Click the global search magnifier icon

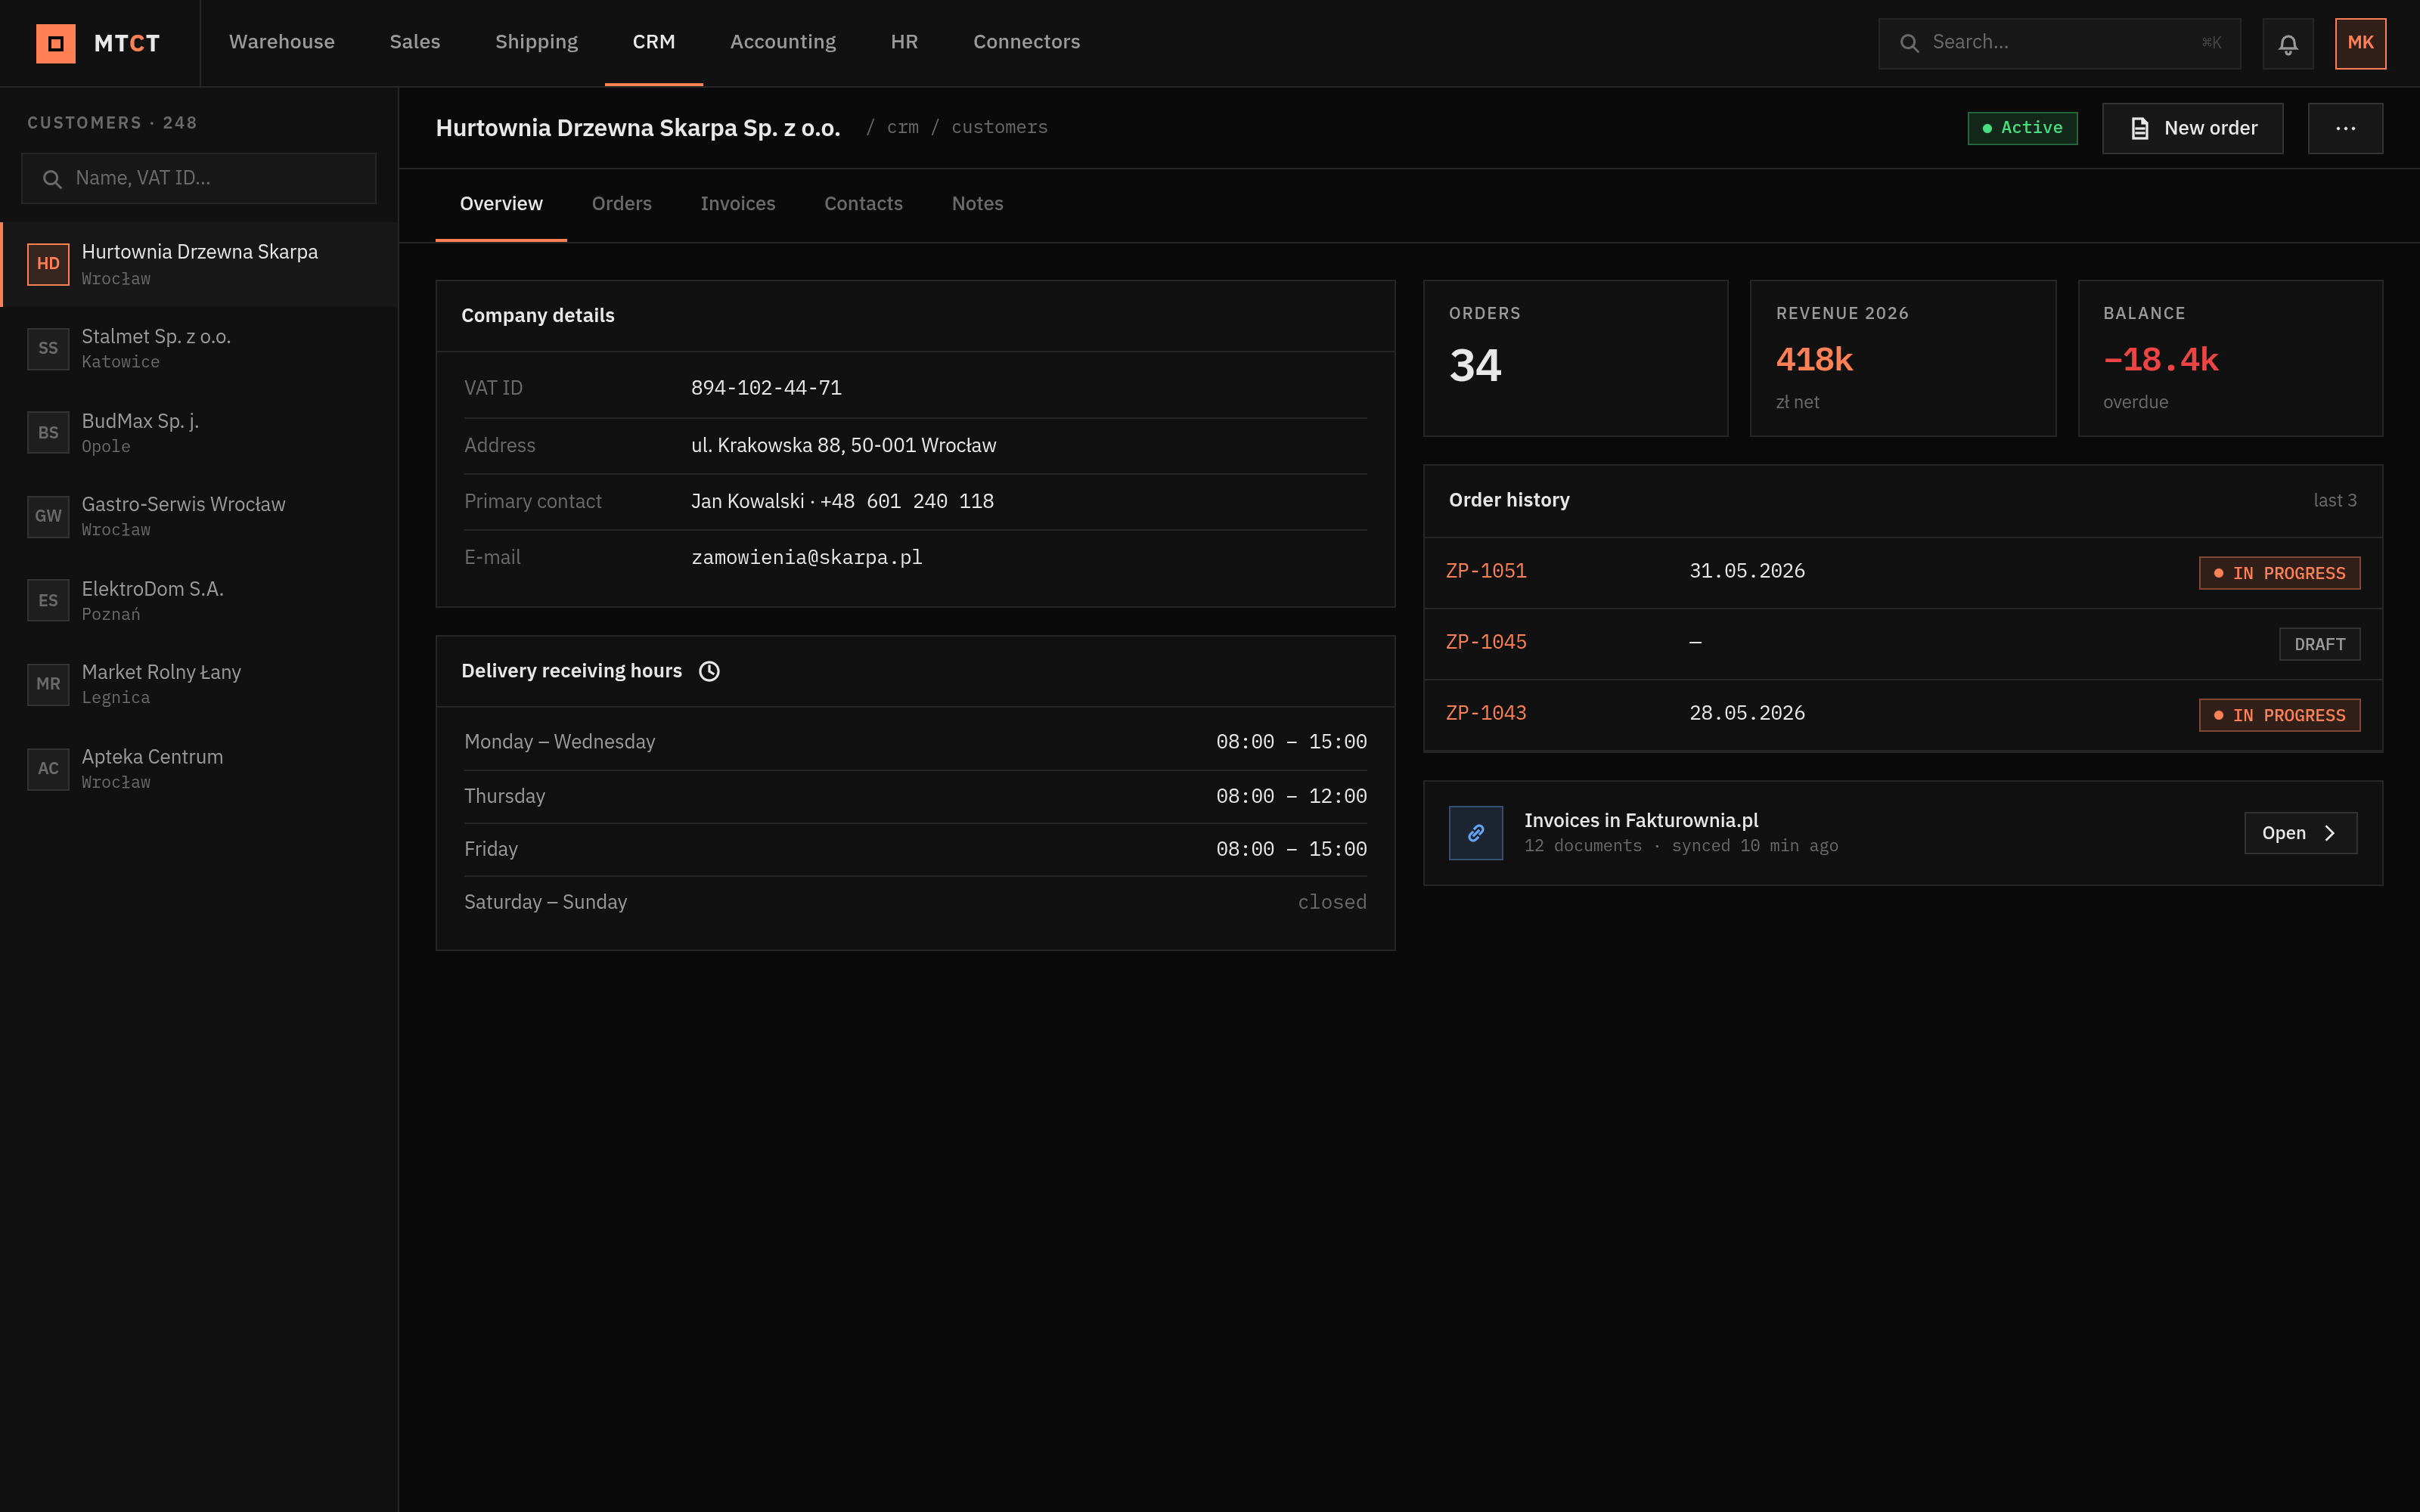pyautogui.click(x=1909, y=43)
